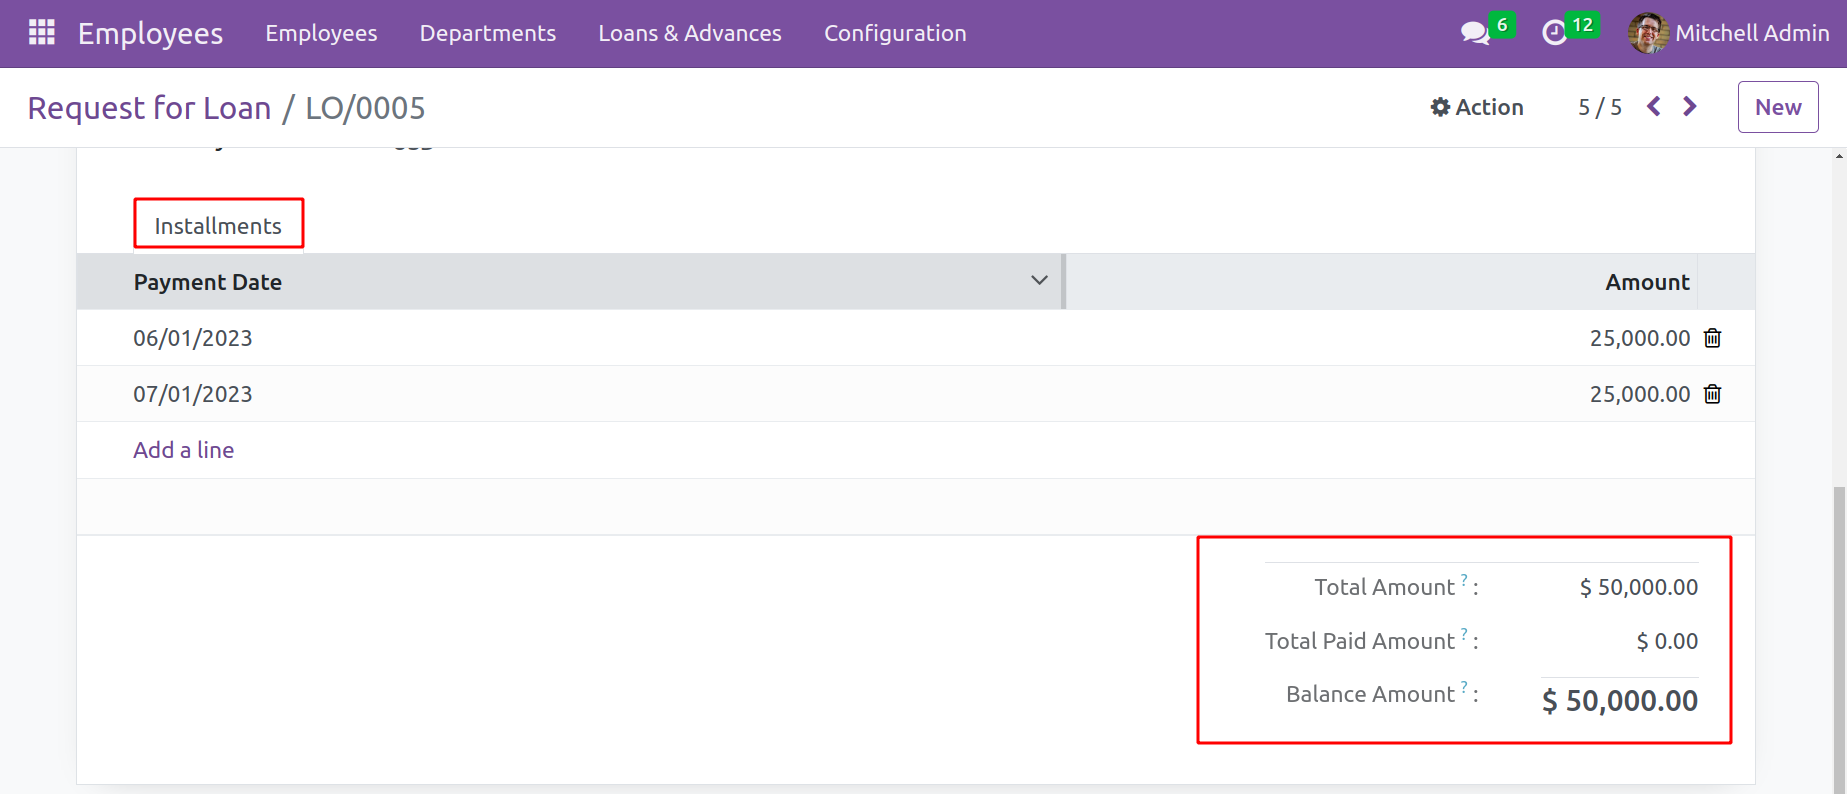Click the Amount column header

pyautogui.click(x=1646, y=282)
